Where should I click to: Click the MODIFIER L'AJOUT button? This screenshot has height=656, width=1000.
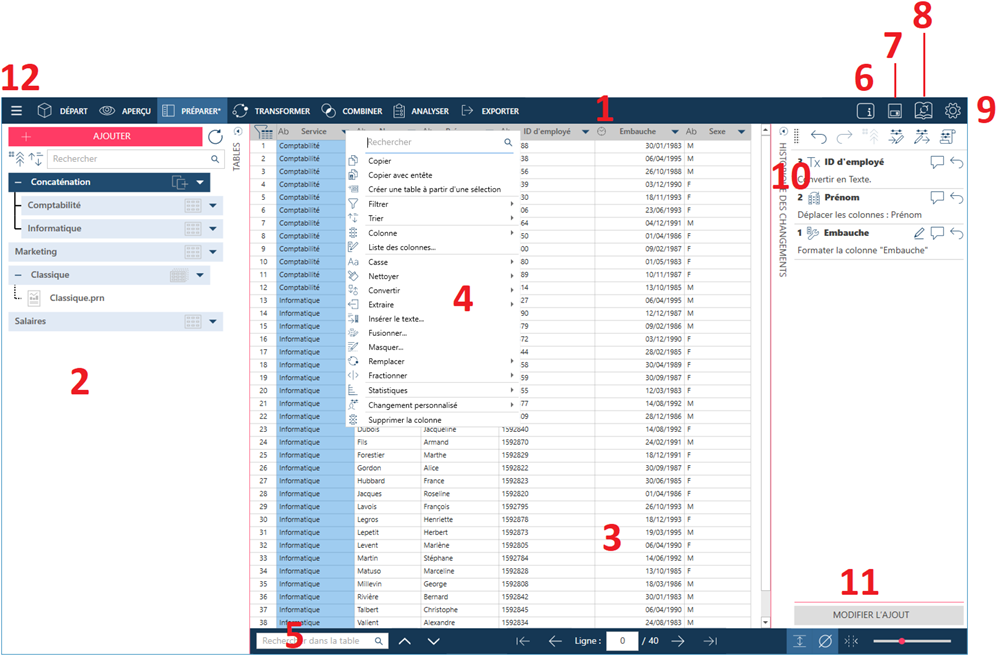[879, 615]
